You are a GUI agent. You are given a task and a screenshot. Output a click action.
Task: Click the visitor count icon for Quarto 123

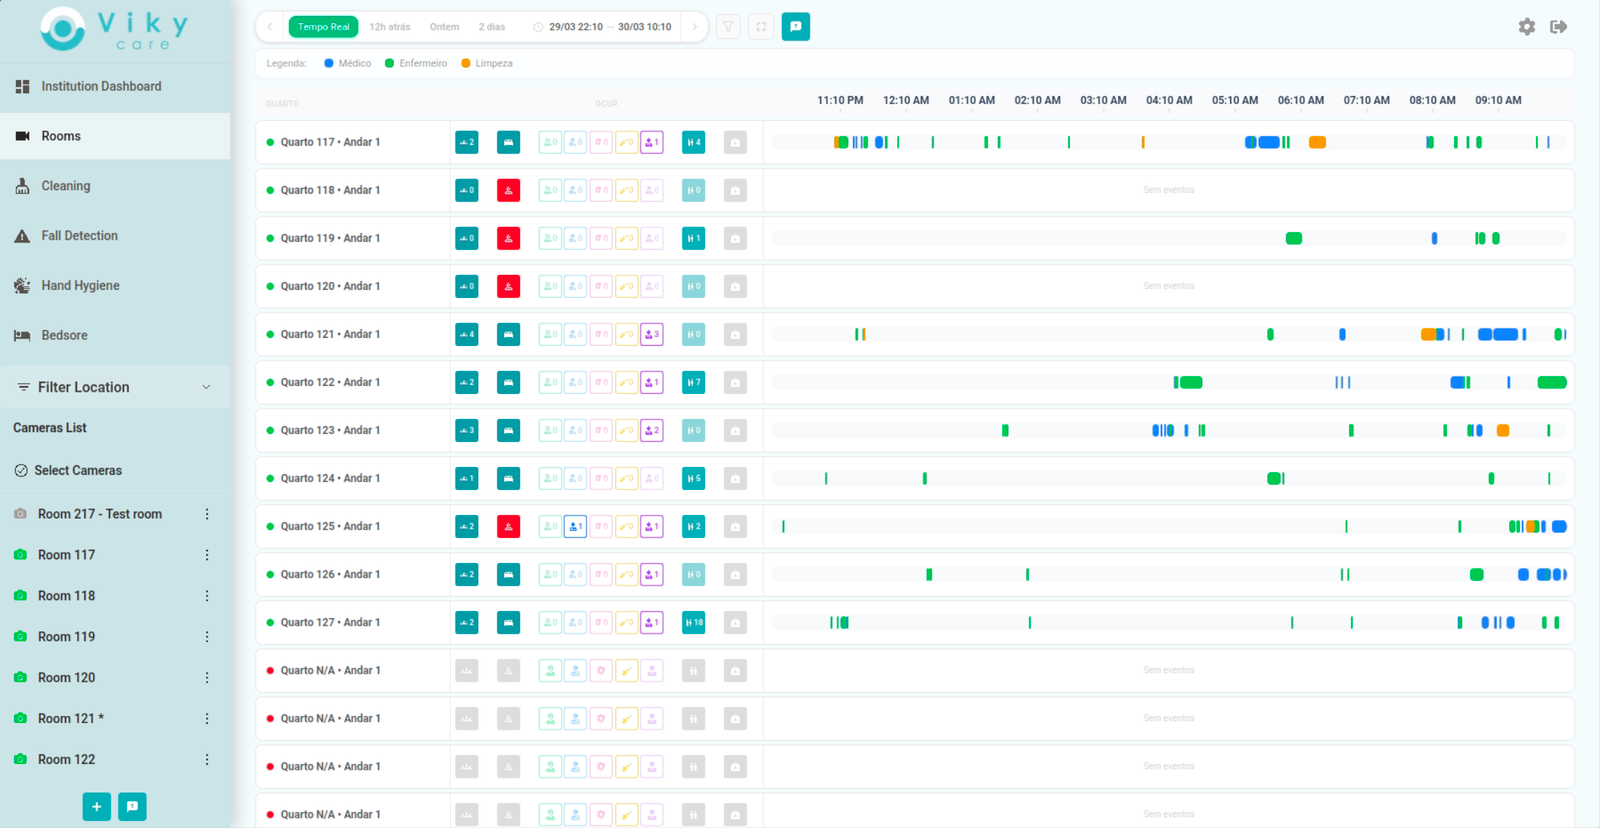(x=652, y=430)
